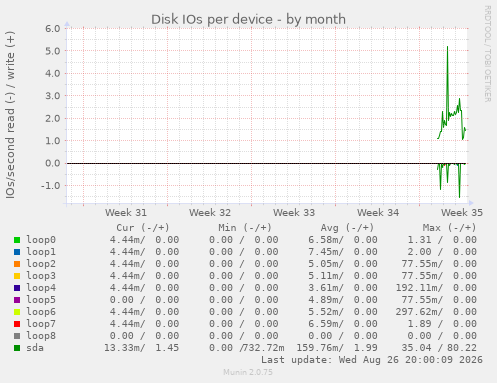Click the loop0 green legend swatch
497x383 pixels.
coord(17,240)
